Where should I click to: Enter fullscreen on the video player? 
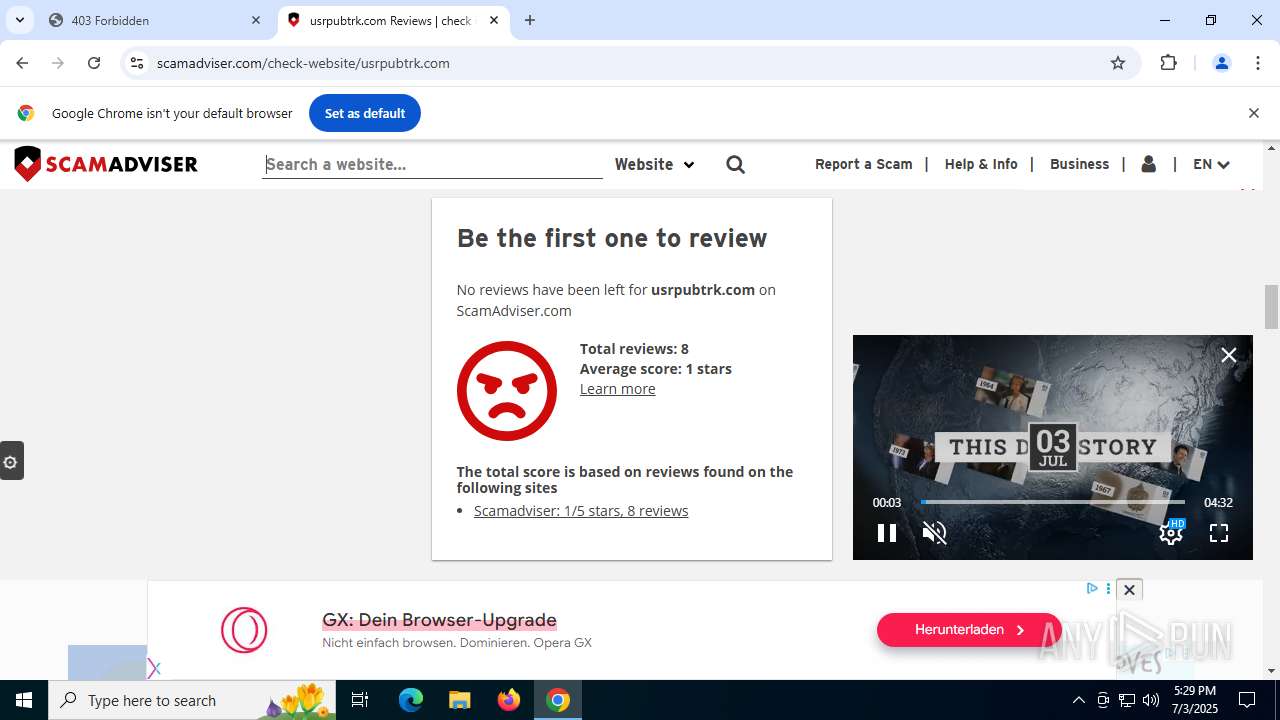[1219, 533]
